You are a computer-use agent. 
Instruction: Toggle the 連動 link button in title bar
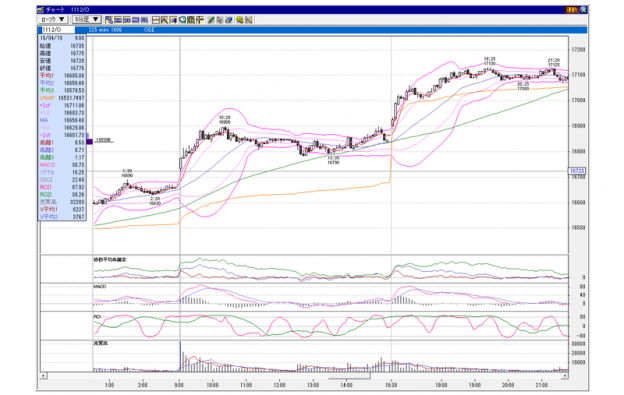pyautogui.click(x=571, y=10)
